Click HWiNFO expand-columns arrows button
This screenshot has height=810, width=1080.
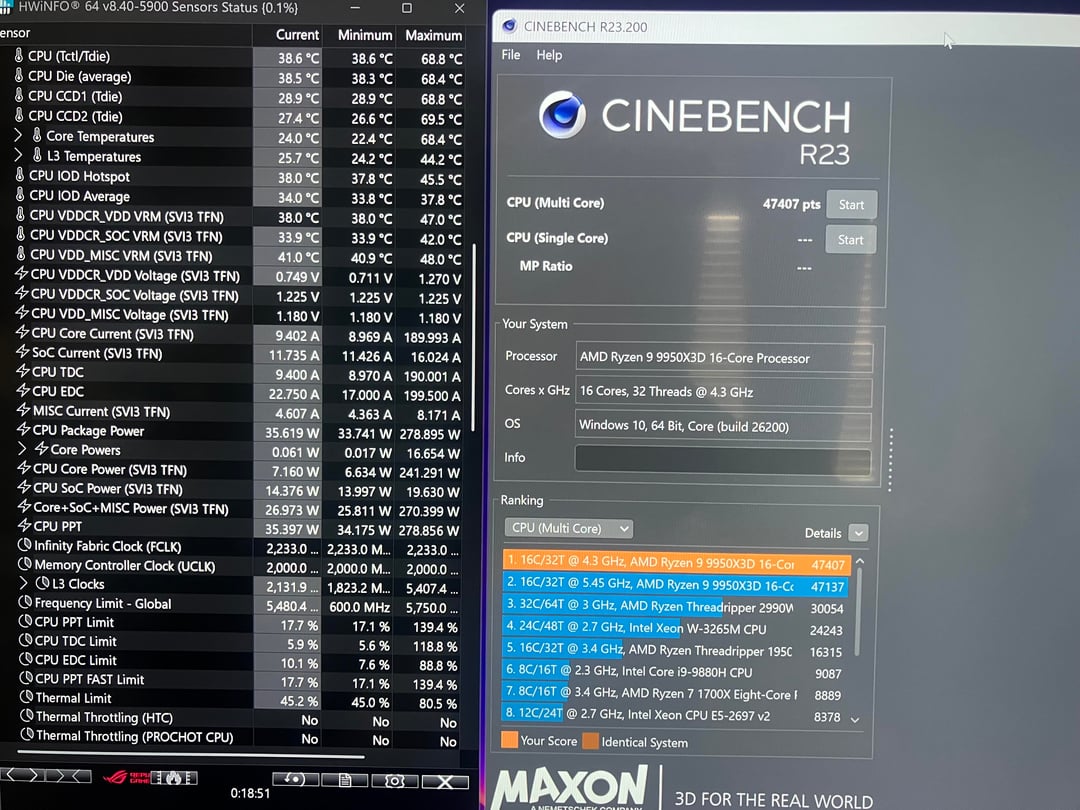pos(21,776)
